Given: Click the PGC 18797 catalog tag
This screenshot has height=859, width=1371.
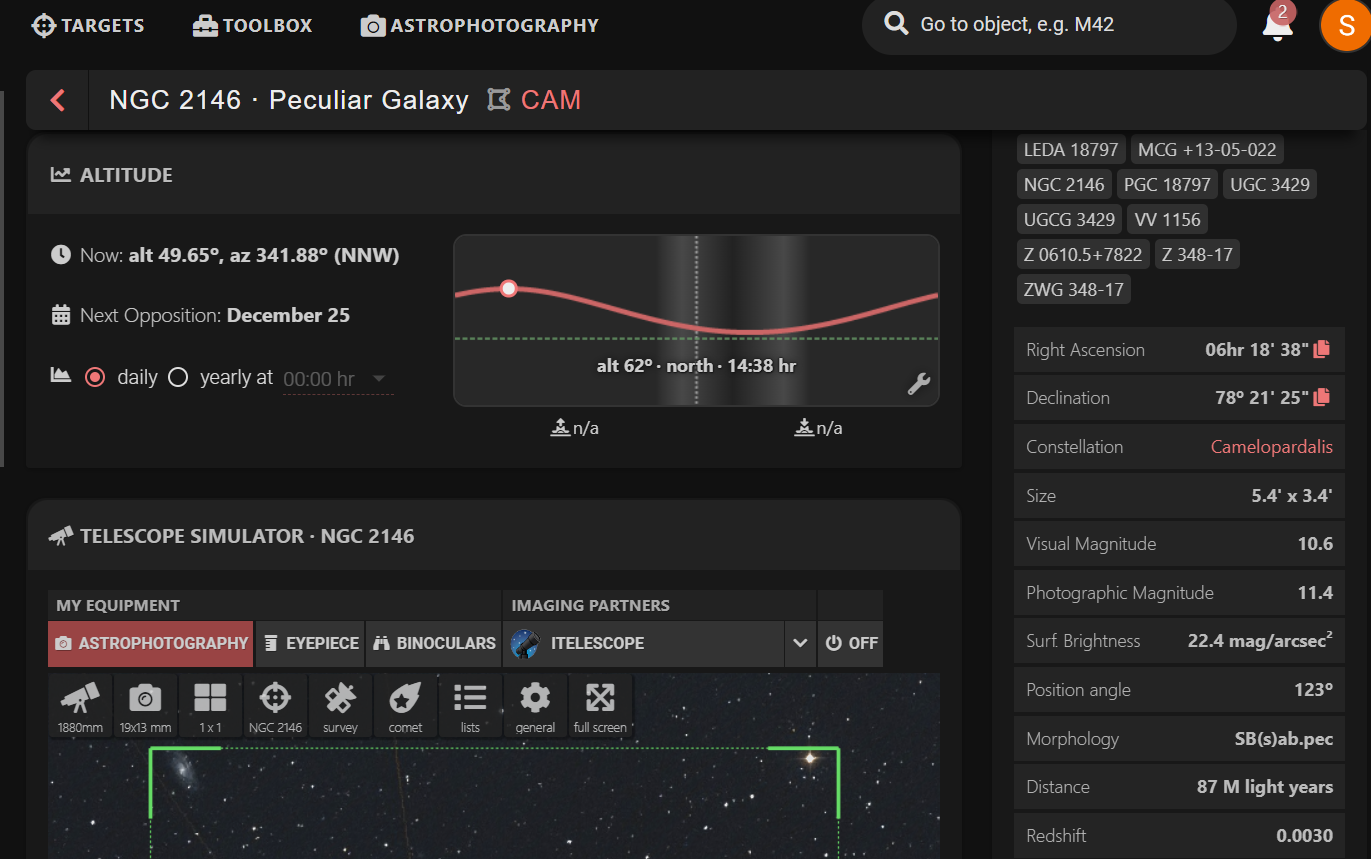Looking at the screenshot, I should [1167, 185].
